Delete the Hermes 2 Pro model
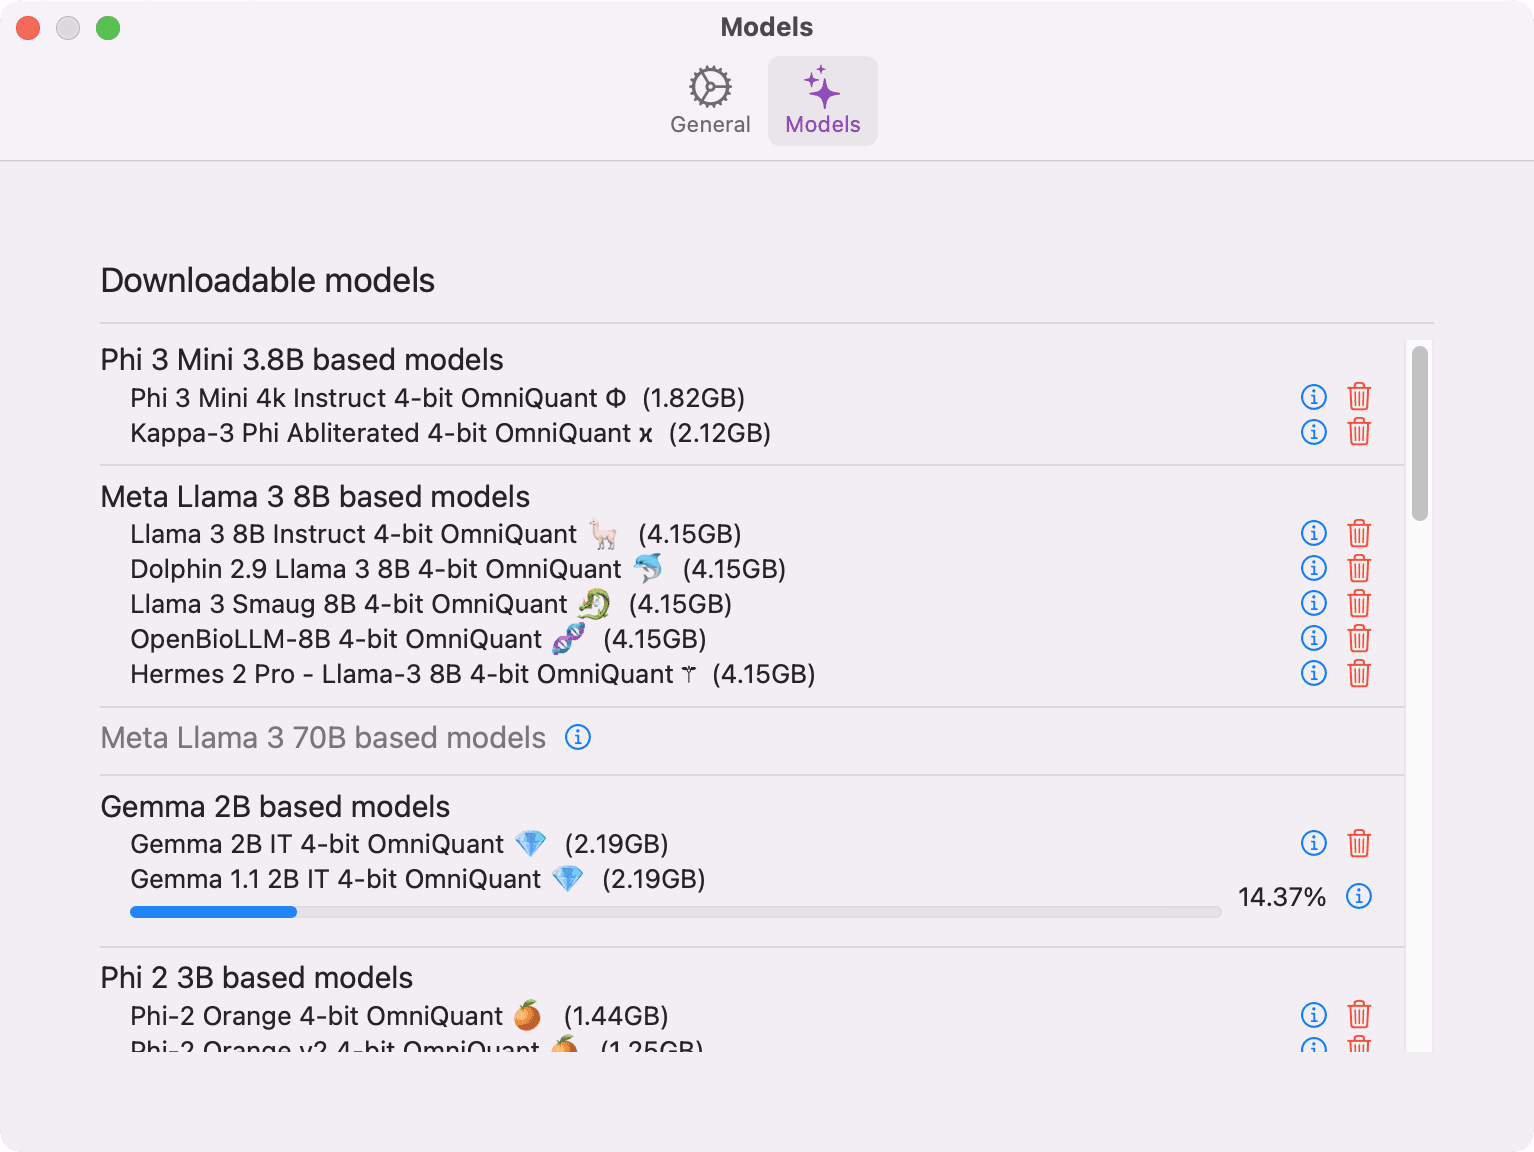1534x1152 pixels. (x=1359, y=674)
